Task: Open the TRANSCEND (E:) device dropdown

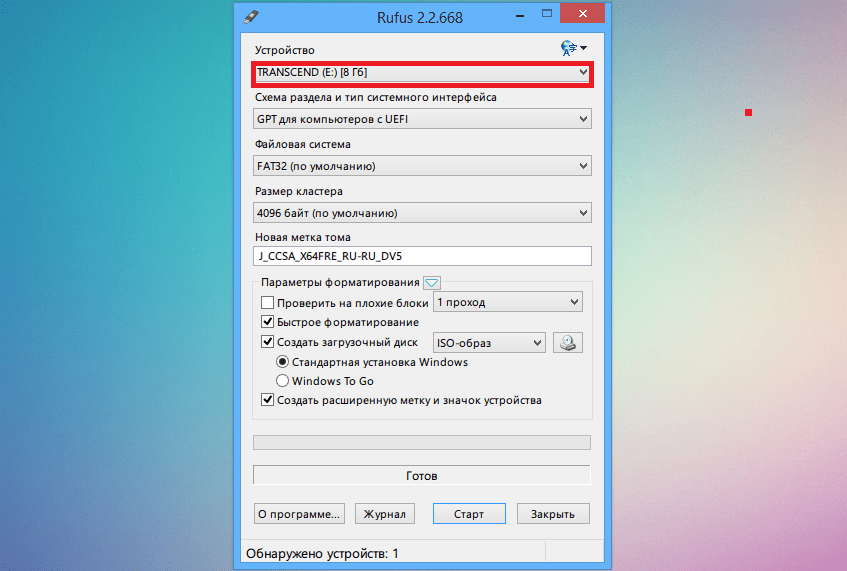Action: coord(422,72)
